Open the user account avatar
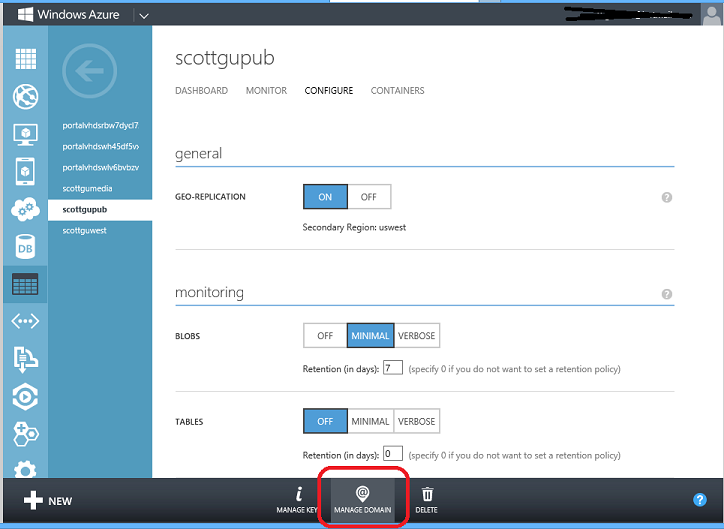 point(712,14)
